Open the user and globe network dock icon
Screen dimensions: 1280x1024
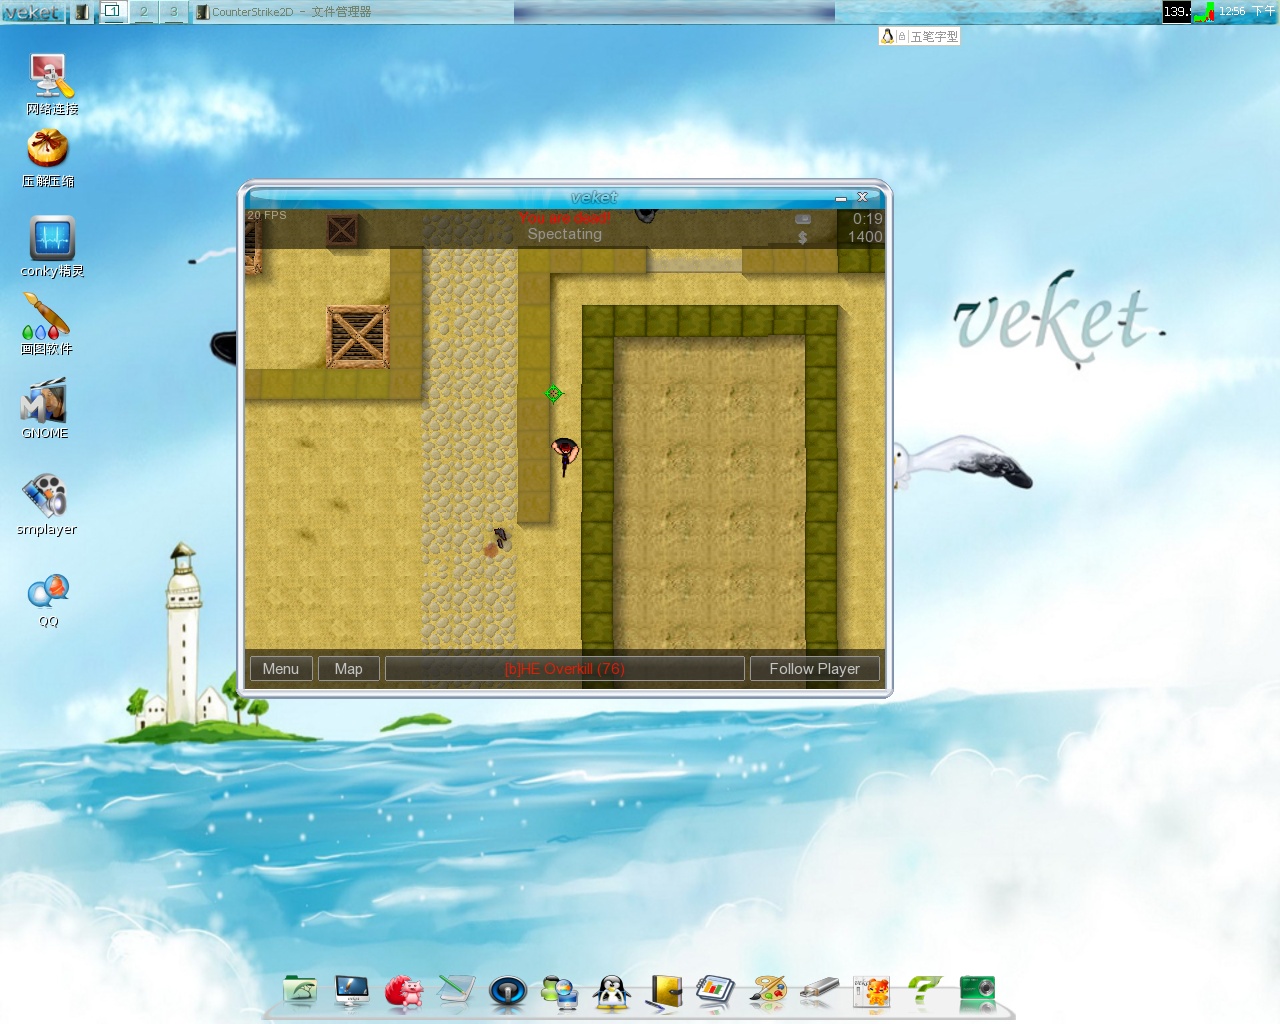click(560, 991)
